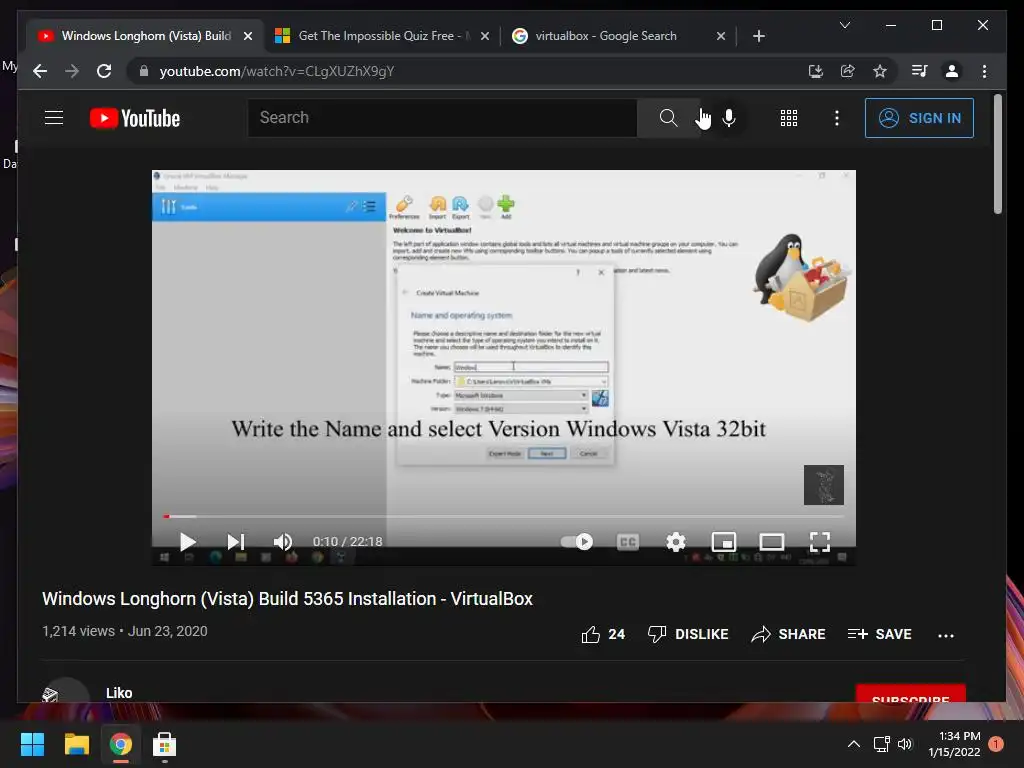The height and width of the screenshot is (768, 1024).
Task: Click the DISLIKE button
Action: 688,634
